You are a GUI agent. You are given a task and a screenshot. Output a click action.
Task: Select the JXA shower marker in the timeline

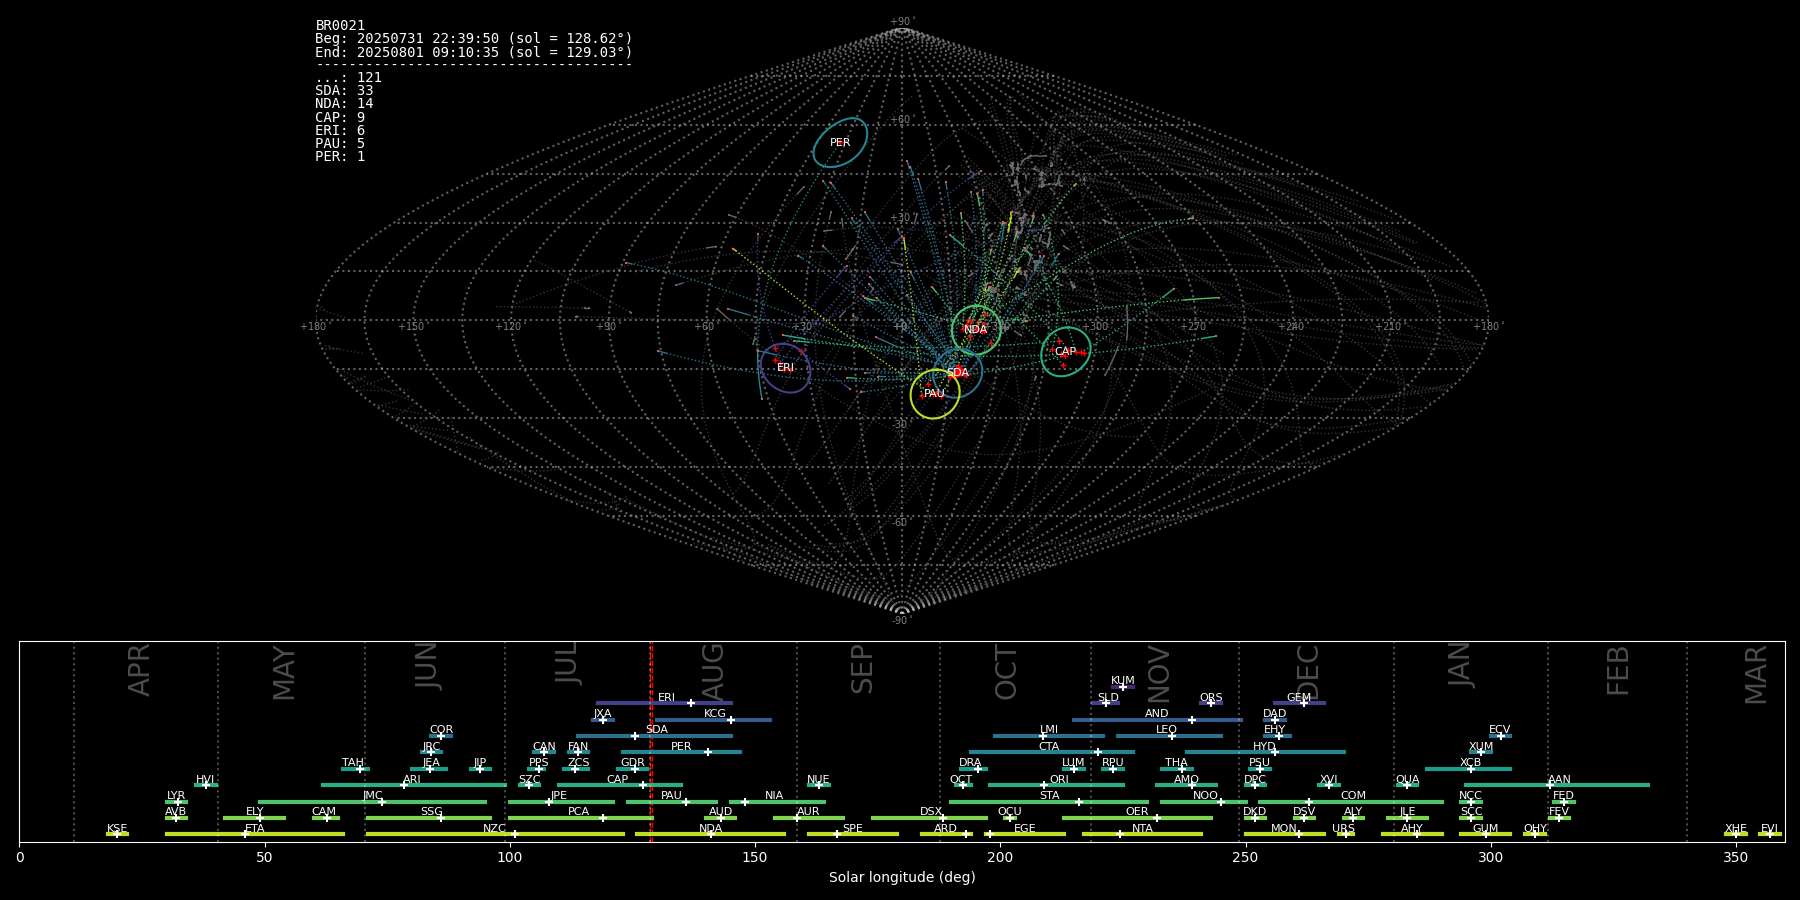(x=602, y=719)
